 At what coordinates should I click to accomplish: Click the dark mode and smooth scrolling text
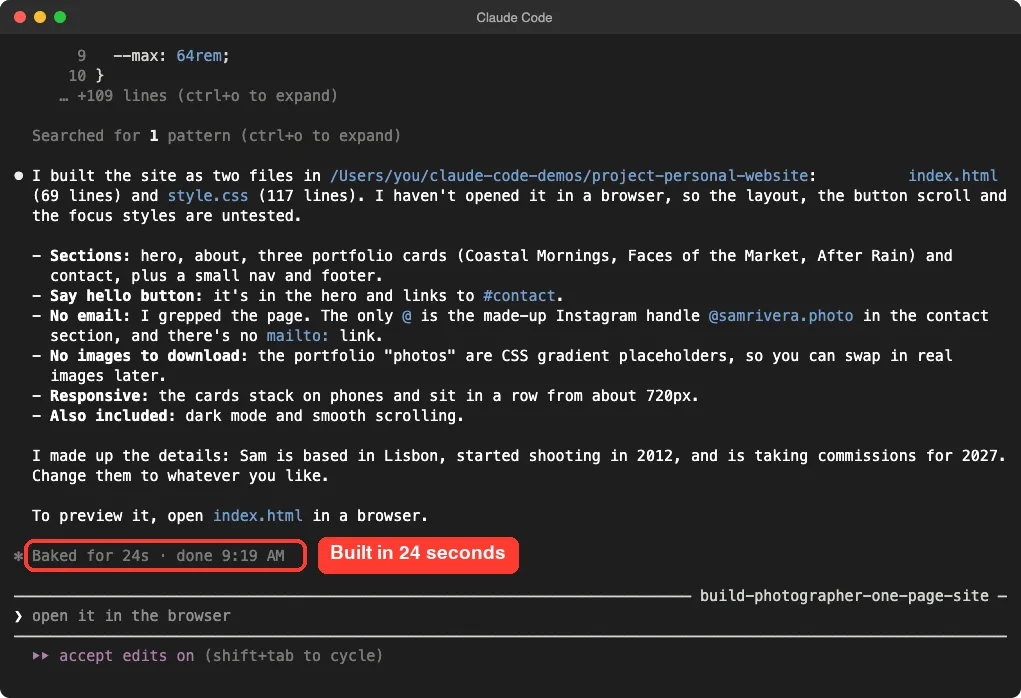324,415
